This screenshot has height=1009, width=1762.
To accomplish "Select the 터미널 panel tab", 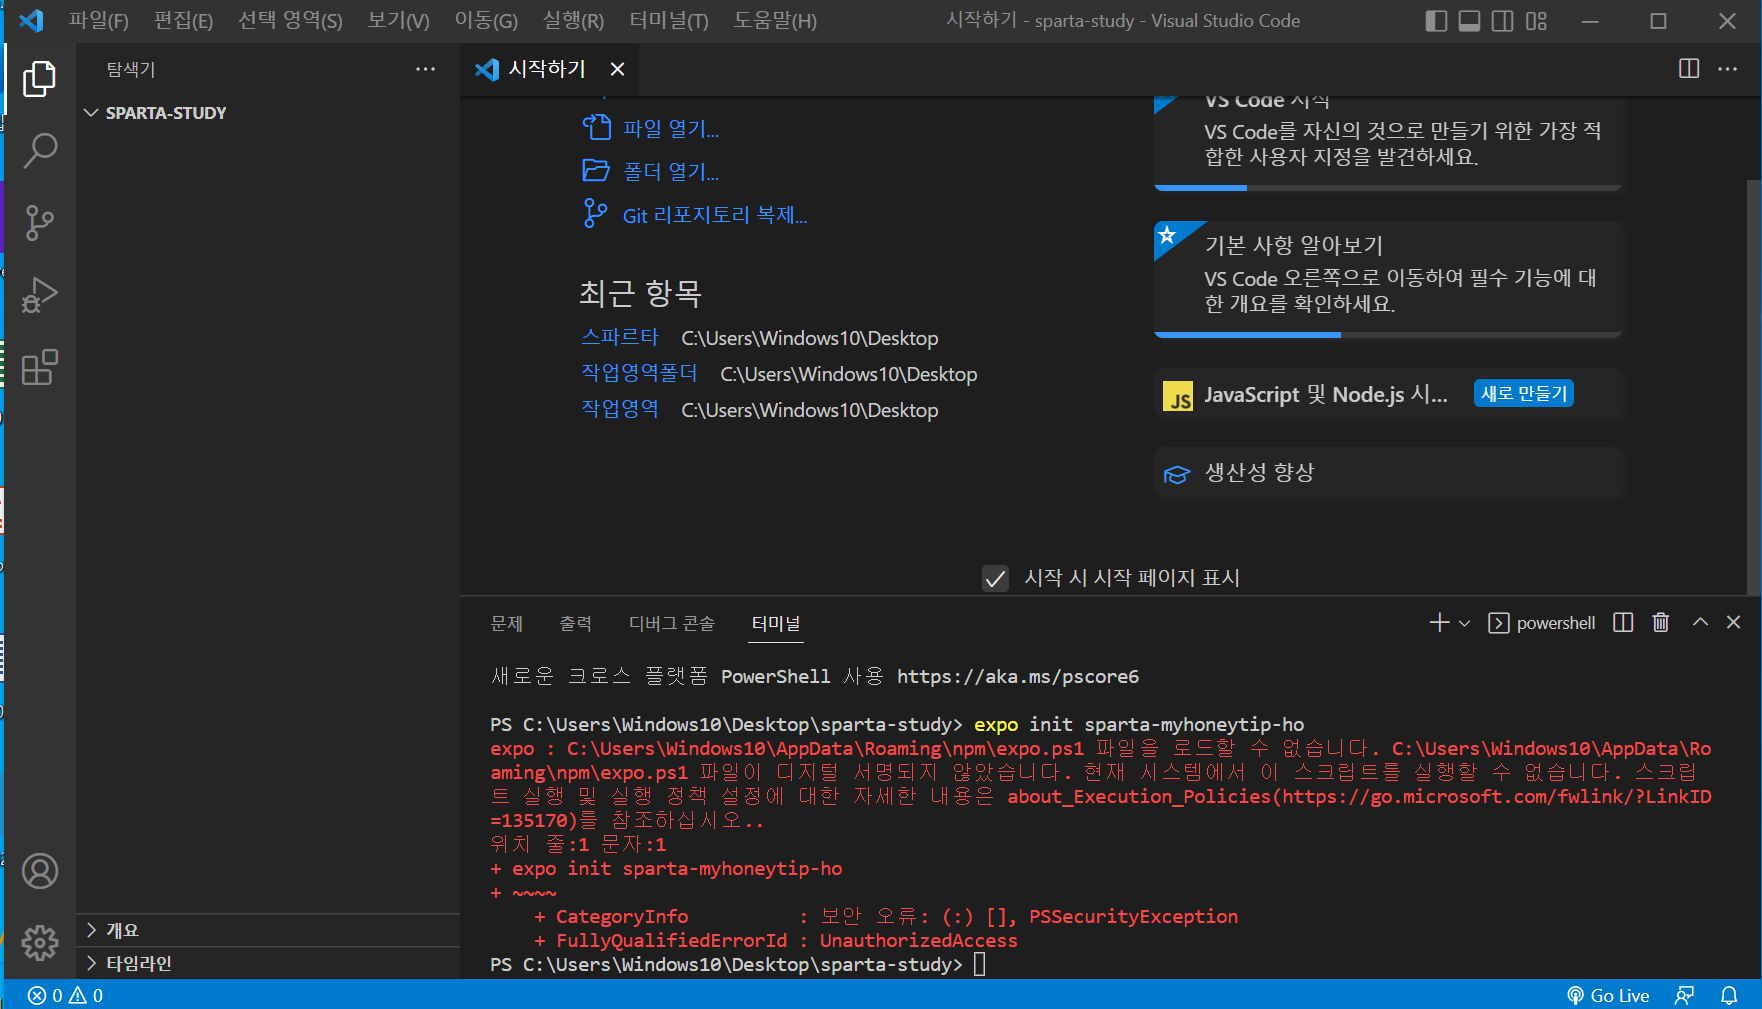I will coord(776,623).
